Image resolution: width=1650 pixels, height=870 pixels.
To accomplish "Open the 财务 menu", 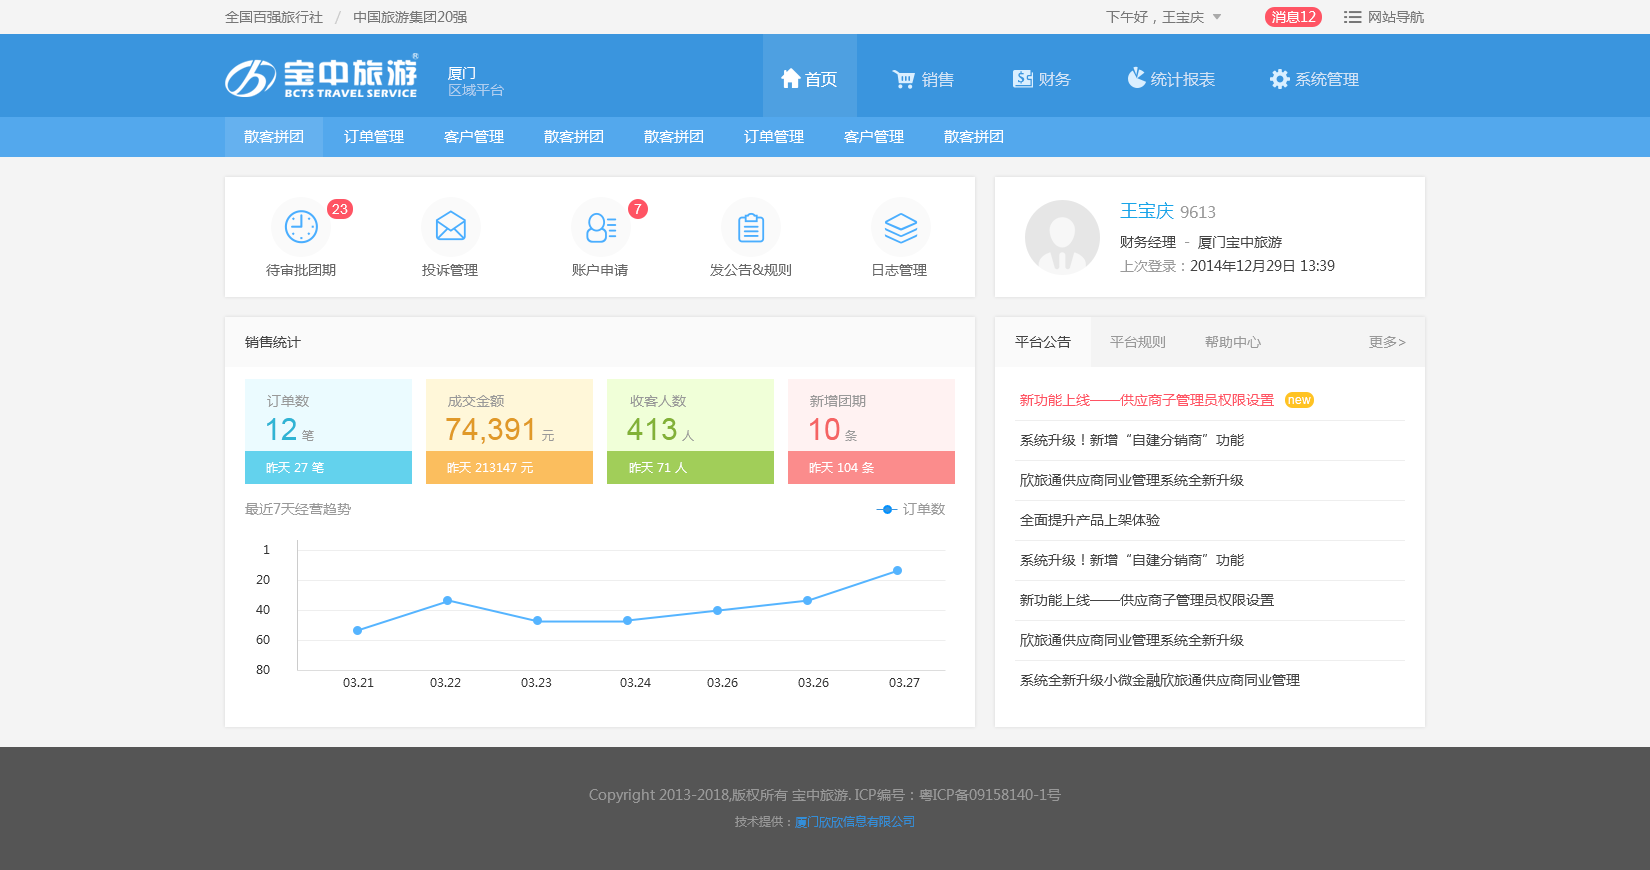I will pyautogui.click(x=1041, y=79).
